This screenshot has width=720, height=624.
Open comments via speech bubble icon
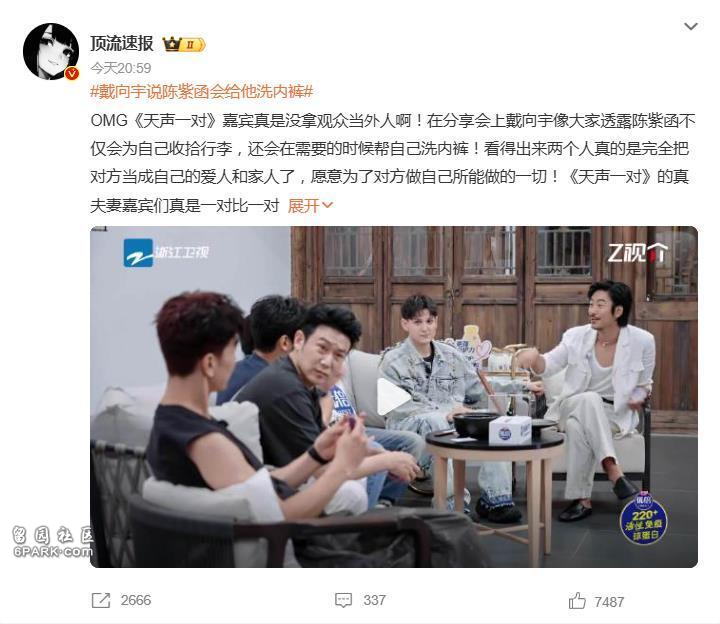pos(343,600)
